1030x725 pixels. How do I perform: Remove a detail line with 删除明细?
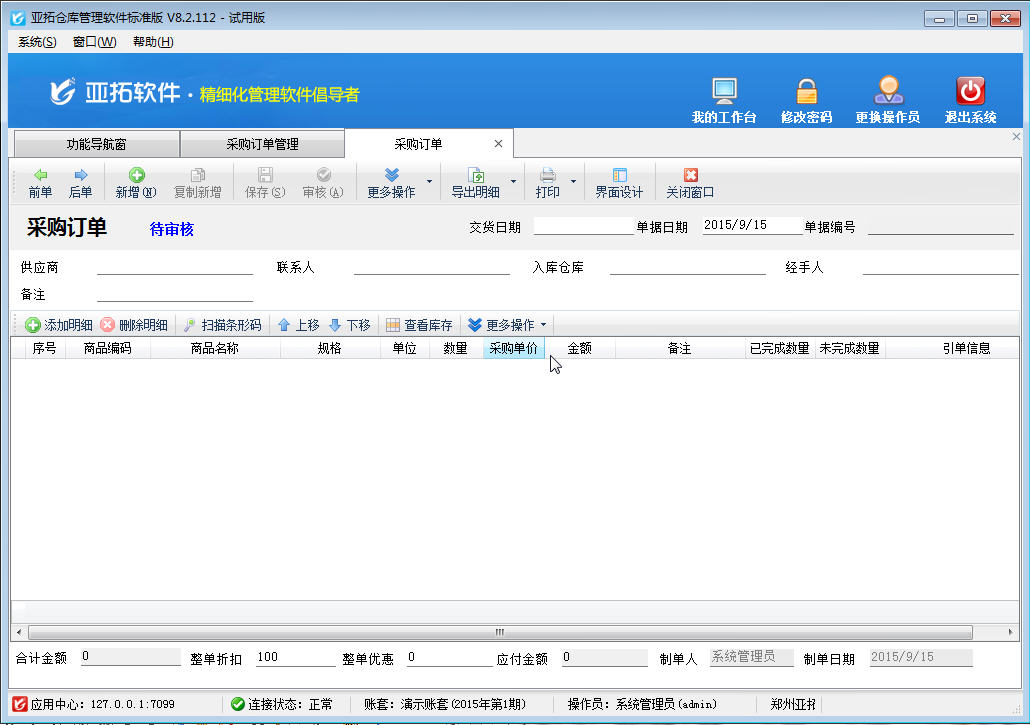134,325
